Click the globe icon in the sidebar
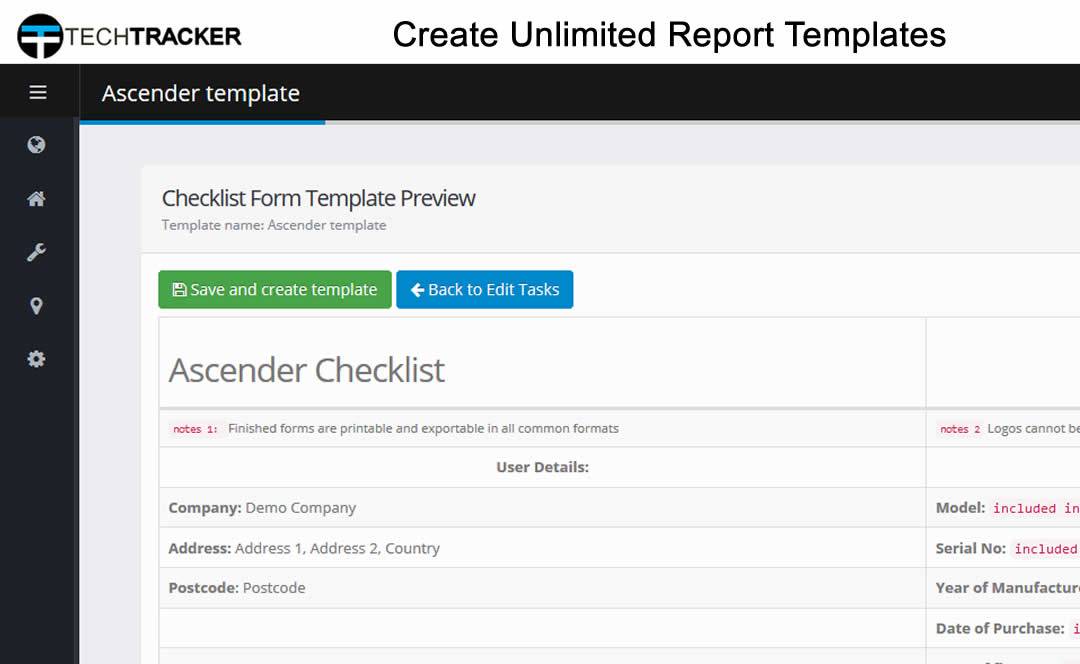 coord(37,145)
